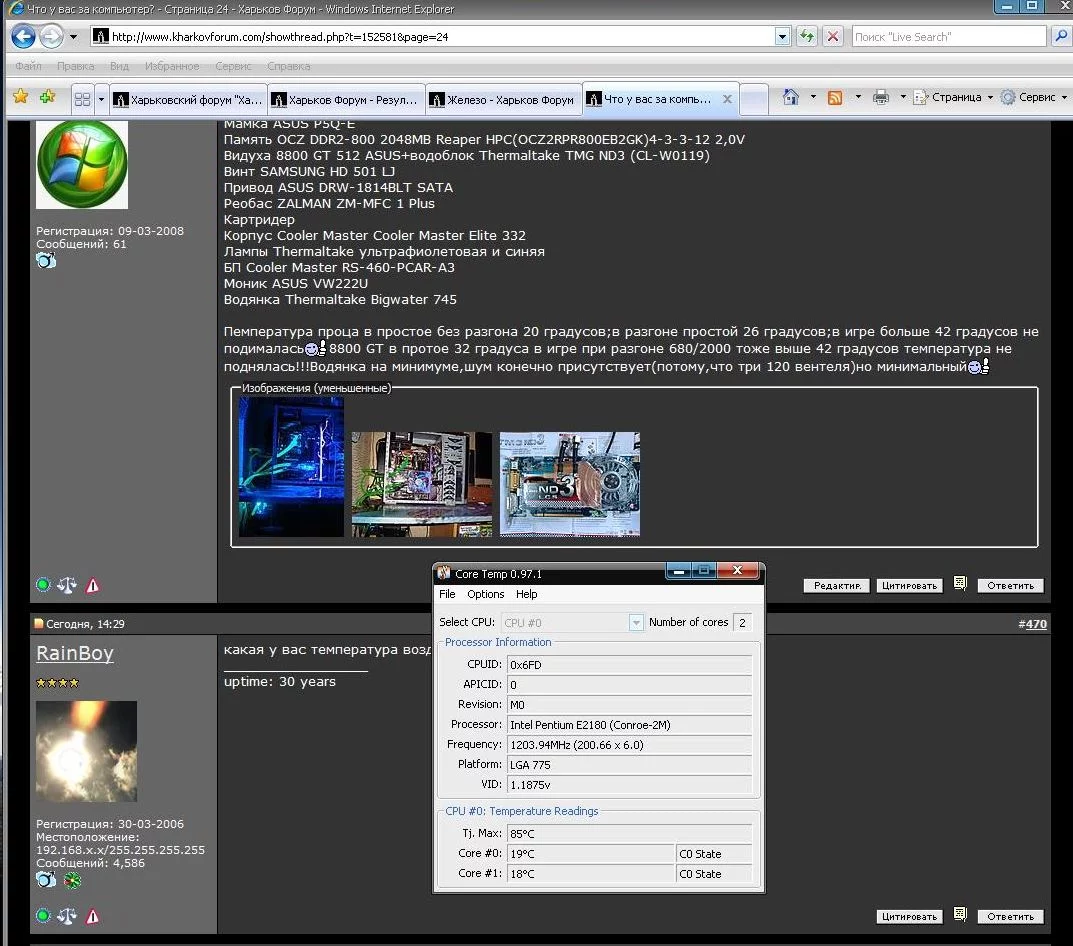This screenshot has width=1073, height=946.
Task: Open the tab list dropdown arrow
Action: pyautogui.click(x=101, y=99)
